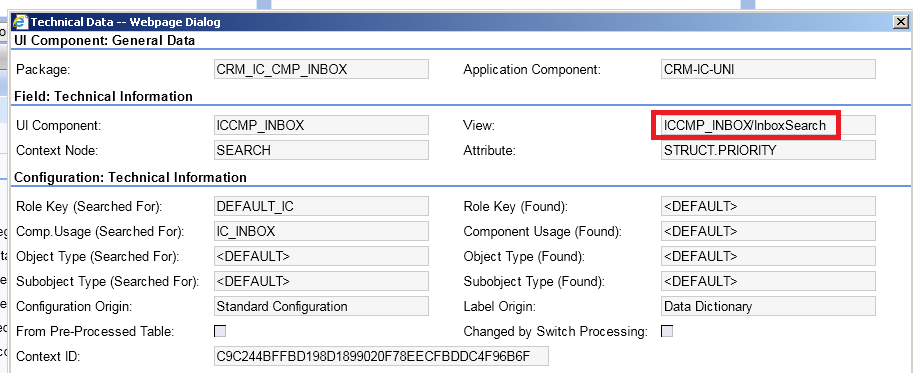Screen dimensions: 913x373
Task: Toggle From Pre-Processed Table checkbox
Action: [x=220, y=331]
